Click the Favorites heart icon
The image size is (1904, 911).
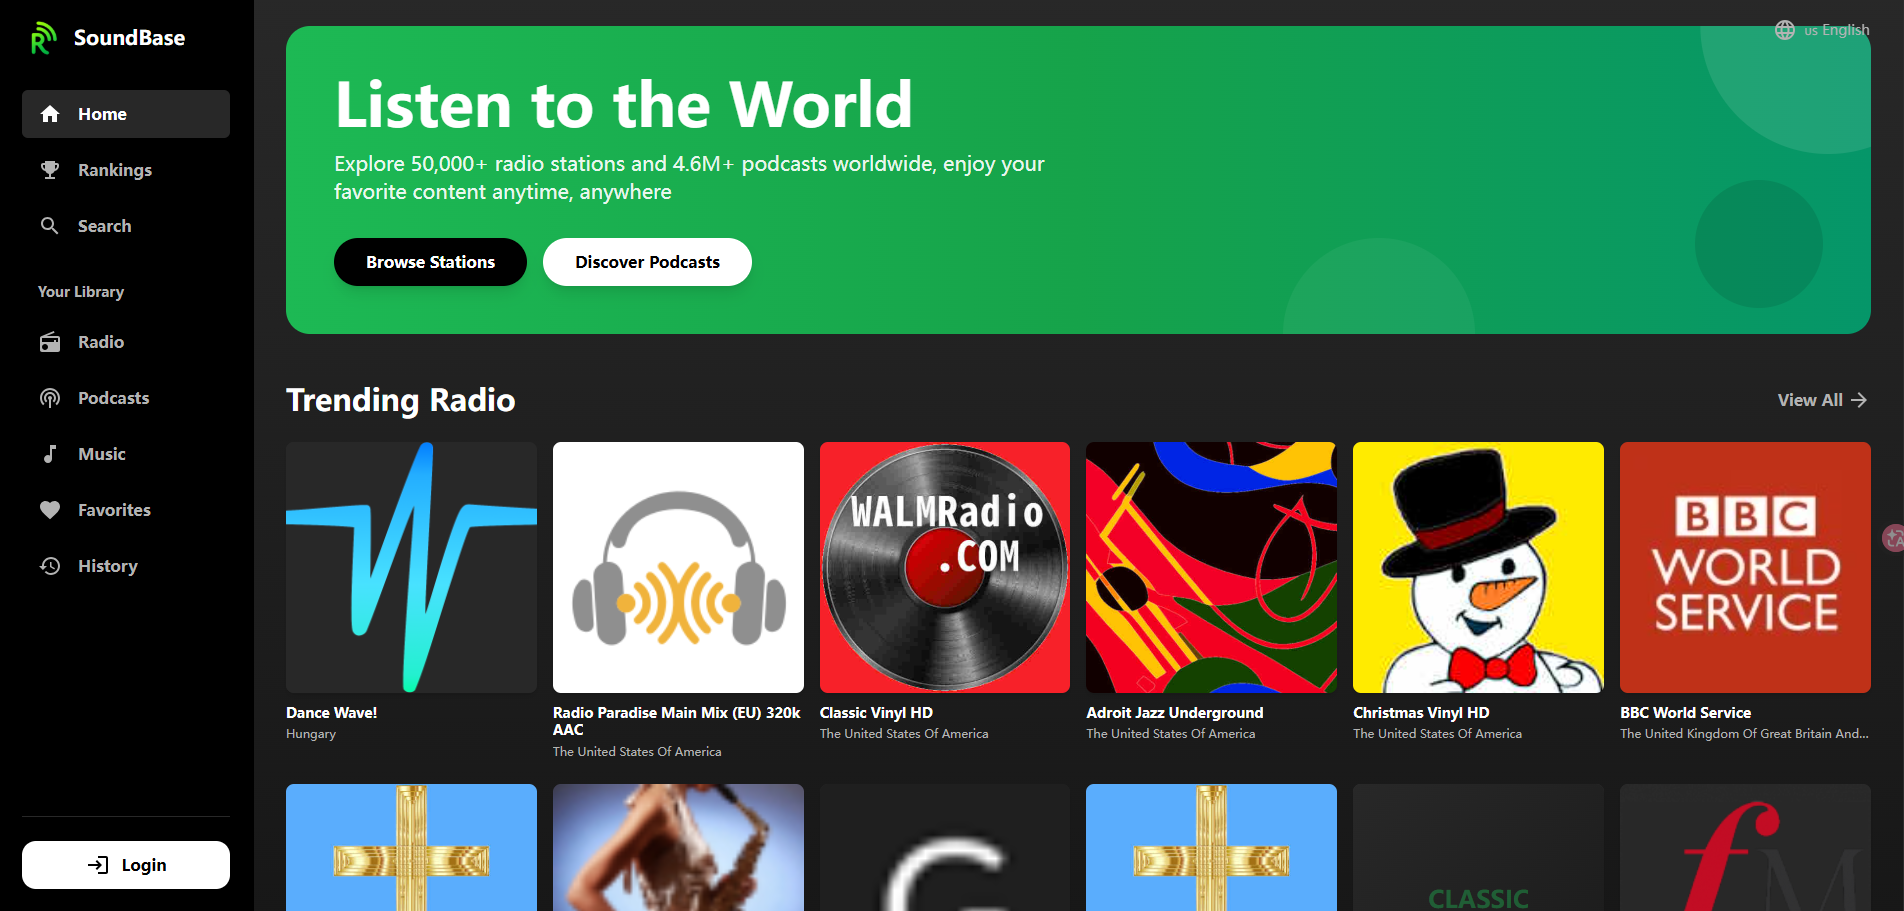[49, 509]
